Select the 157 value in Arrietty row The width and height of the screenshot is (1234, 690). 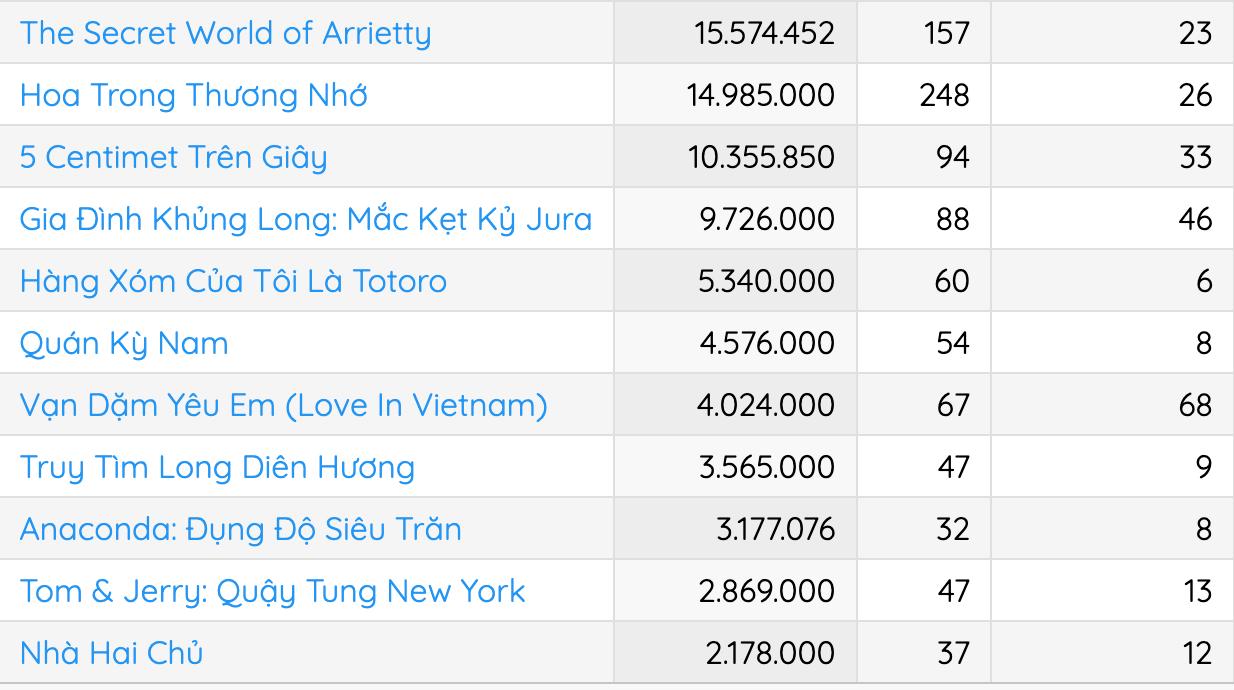[946, 33]
